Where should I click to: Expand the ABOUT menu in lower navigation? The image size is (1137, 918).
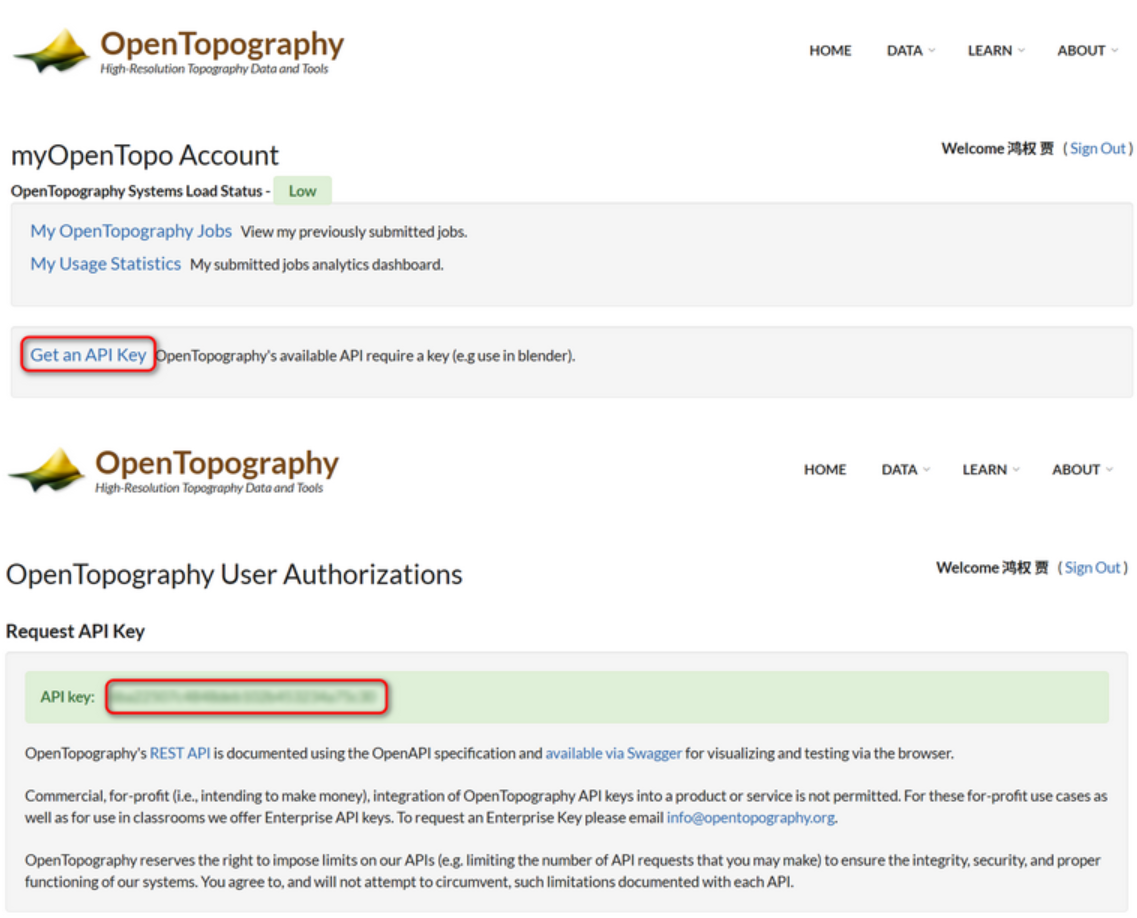pyautogui.click(x=1082, y=470)
